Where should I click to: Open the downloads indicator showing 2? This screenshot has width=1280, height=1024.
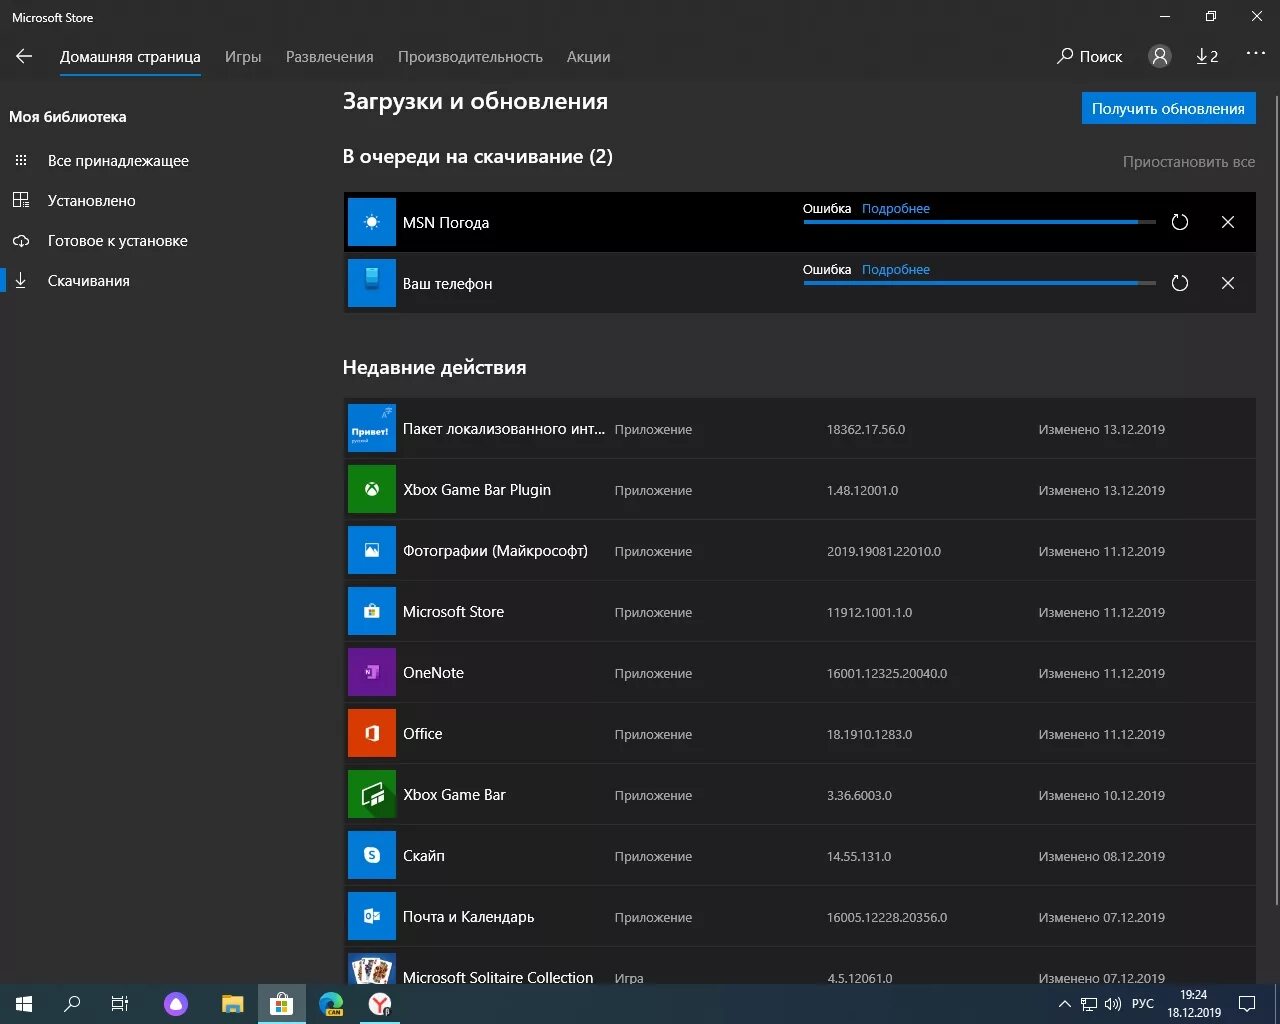[x=1207, y=56]
